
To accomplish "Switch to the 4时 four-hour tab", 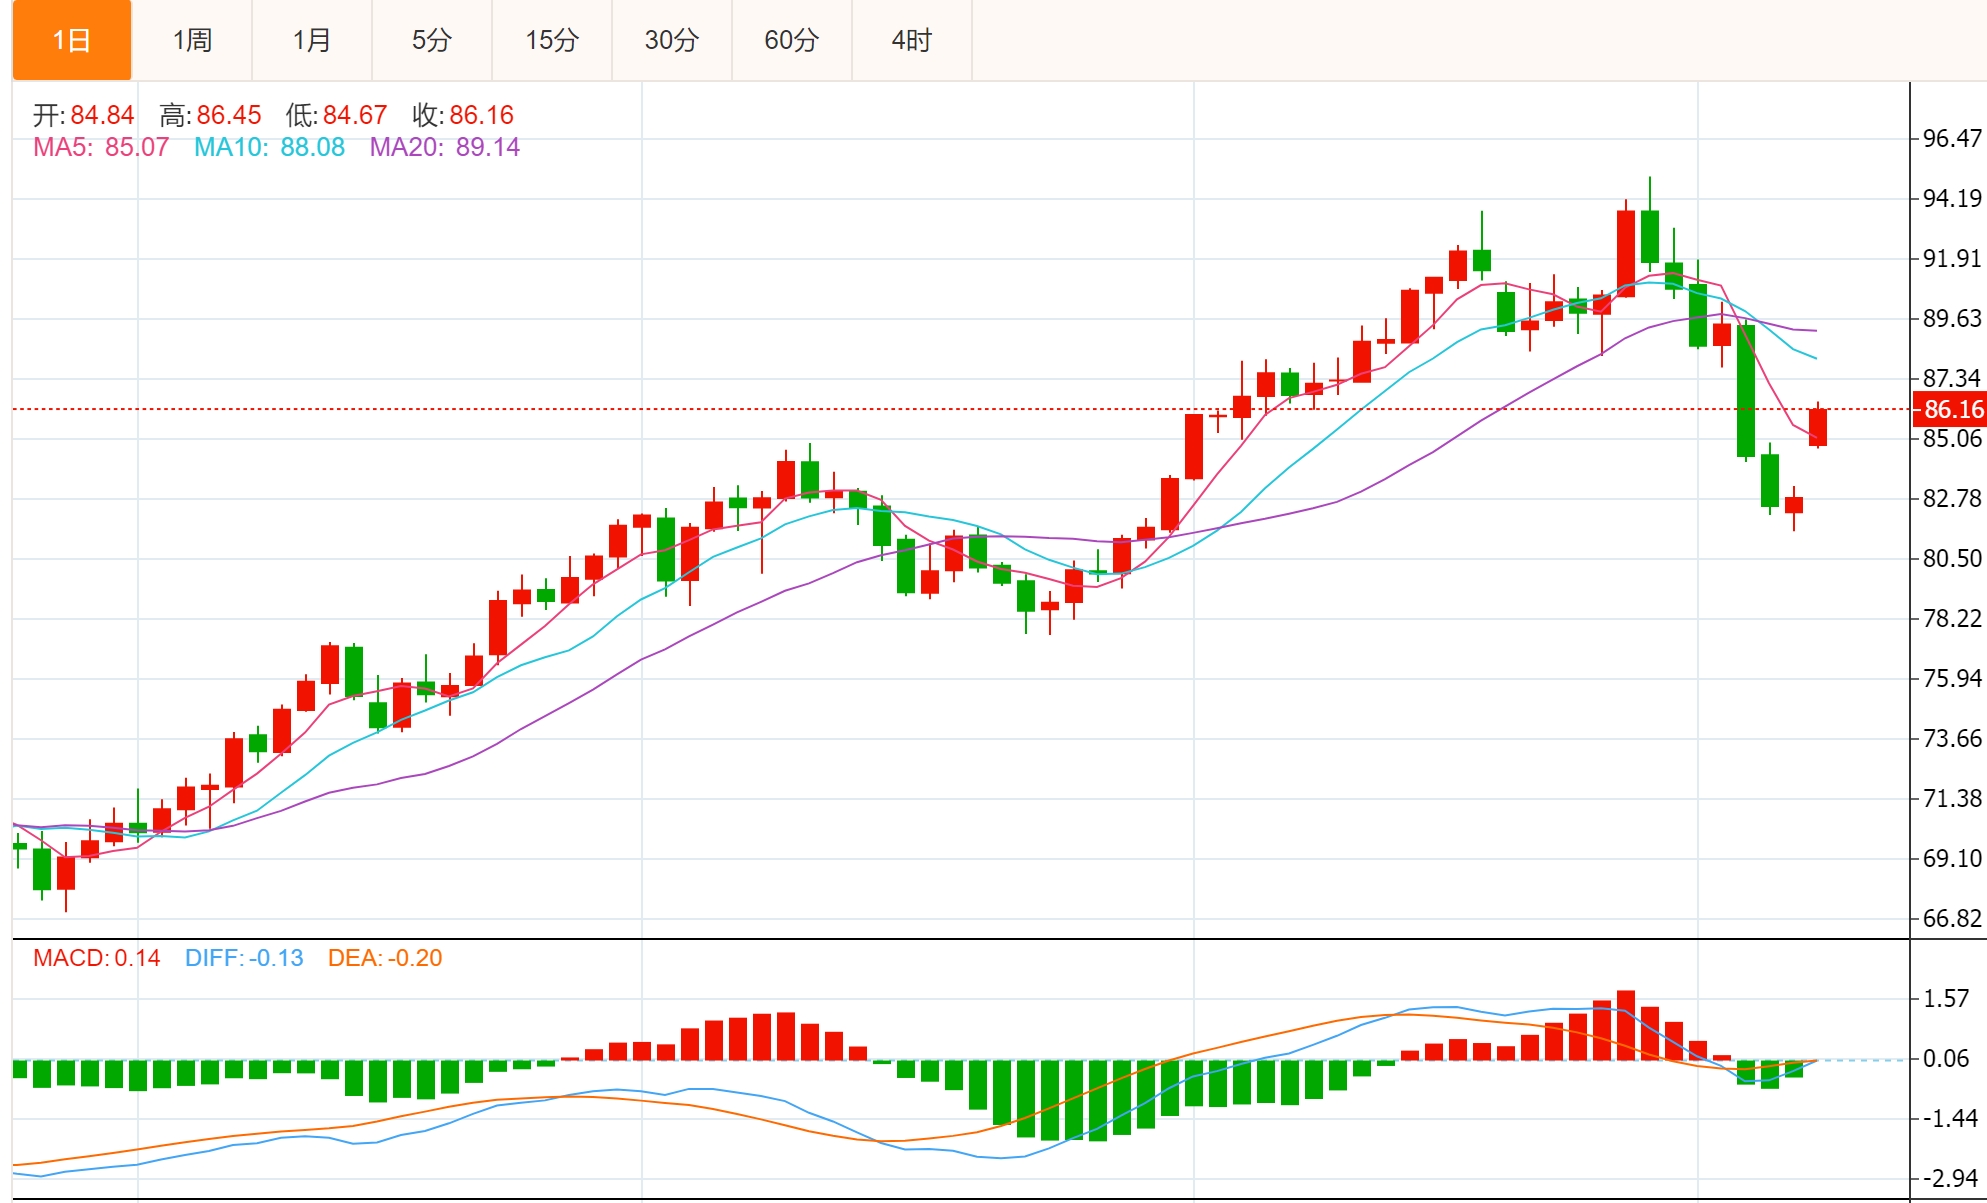I will tap(912, 40).
